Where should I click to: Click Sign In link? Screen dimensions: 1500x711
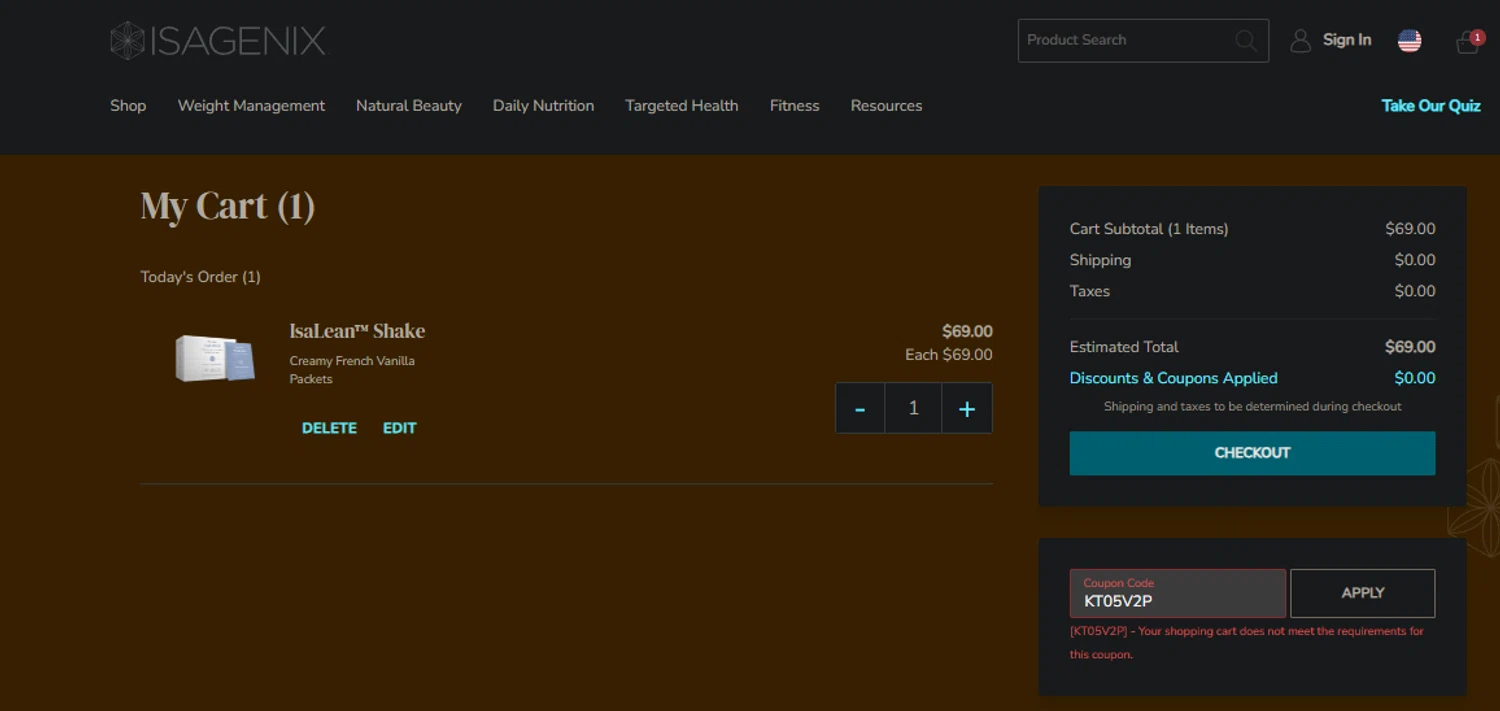click(x=1347, y=40)
